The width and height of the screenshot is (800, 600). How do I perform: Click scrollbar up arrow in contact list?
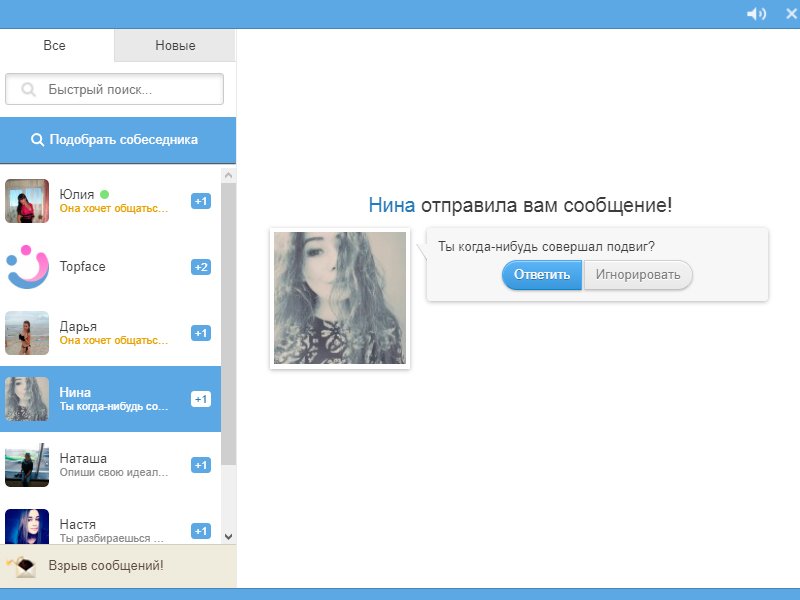coord(229,176)
